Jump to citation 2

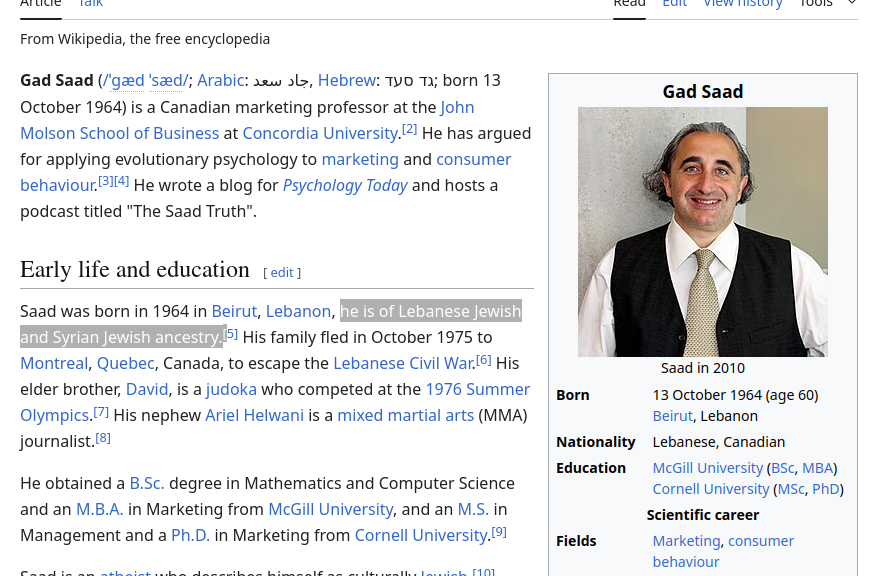410,129
